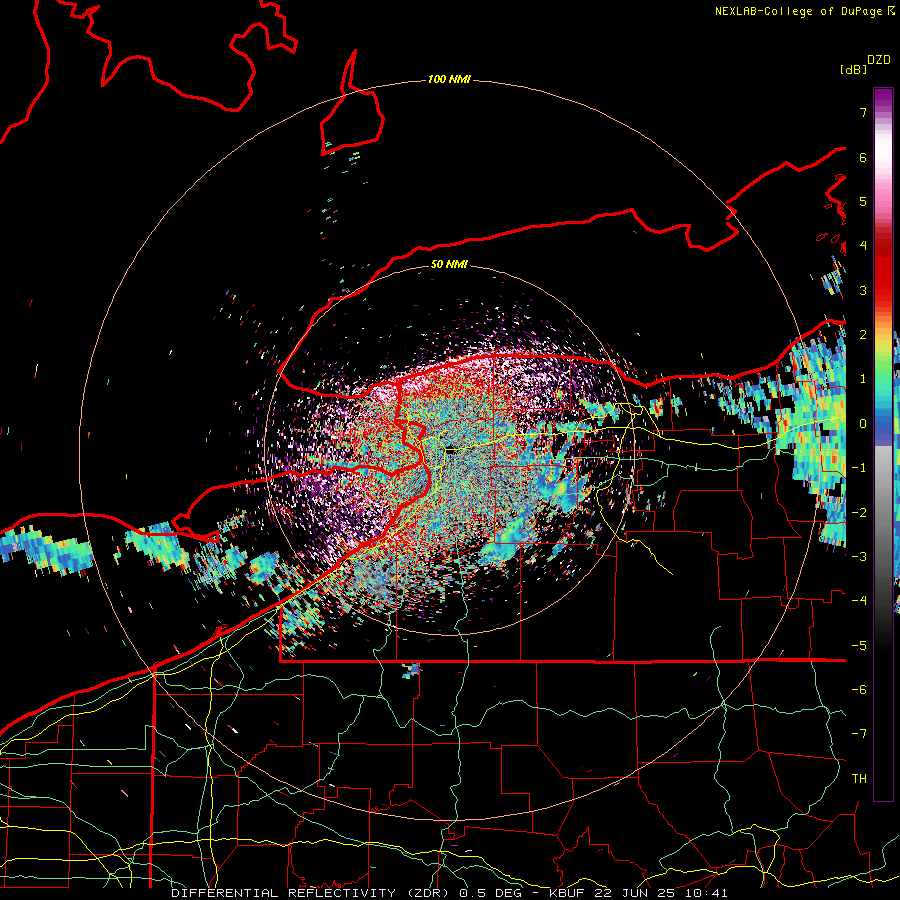Click the DZD product label above the scale
The image size is (900, 900).
(879, 59)
